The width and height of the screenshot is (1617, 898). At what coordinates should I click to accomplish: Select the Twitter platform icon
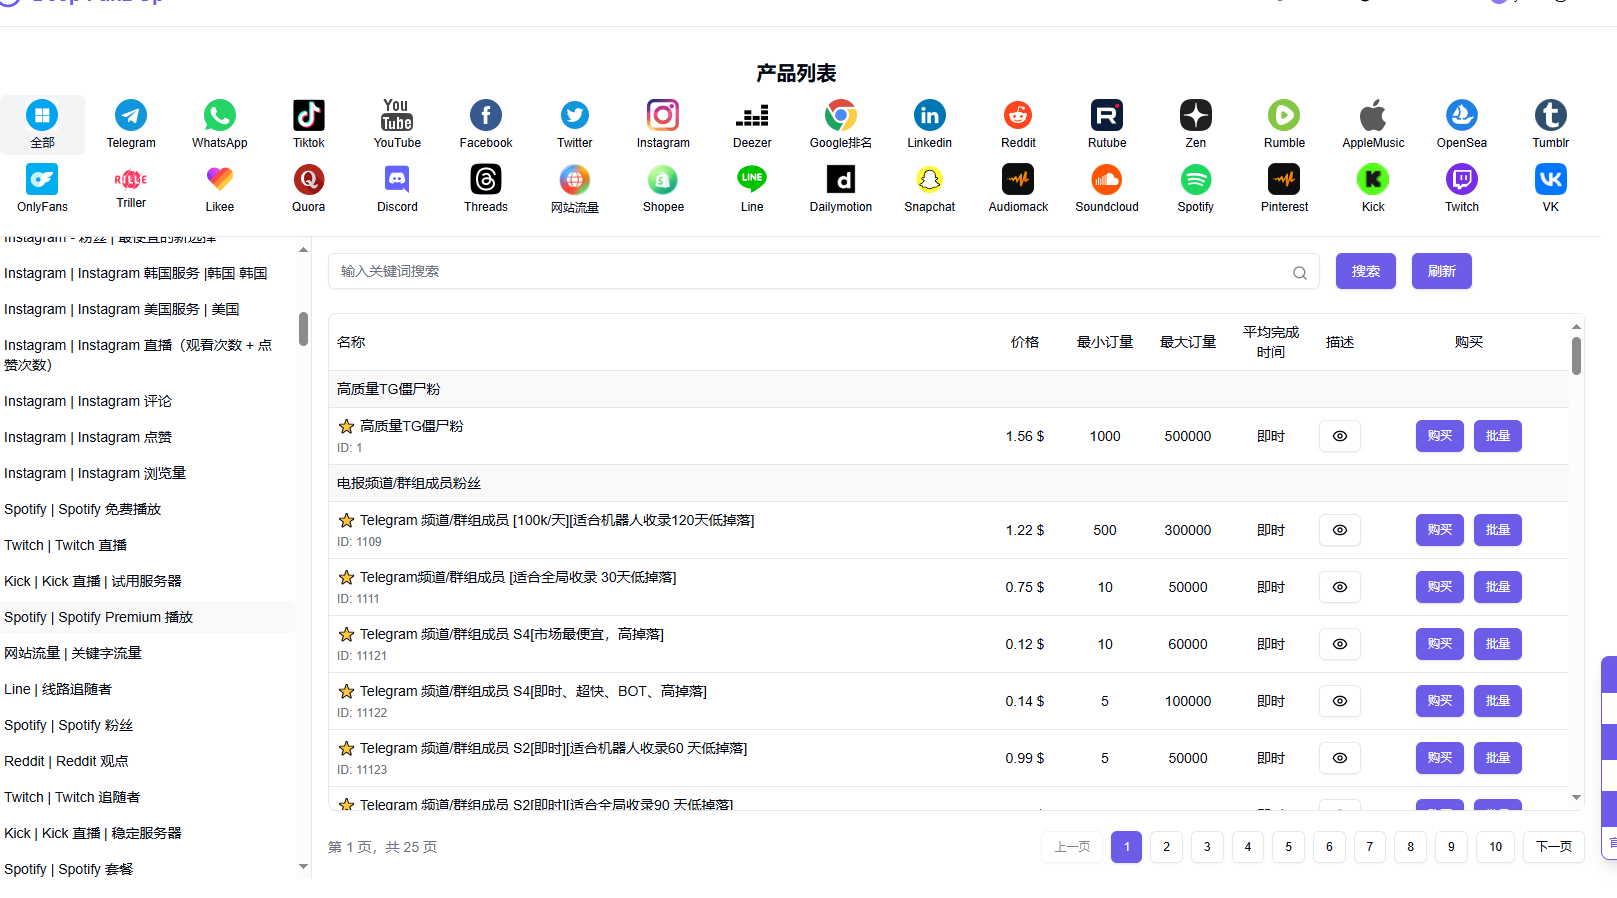[x=575, y=115]
